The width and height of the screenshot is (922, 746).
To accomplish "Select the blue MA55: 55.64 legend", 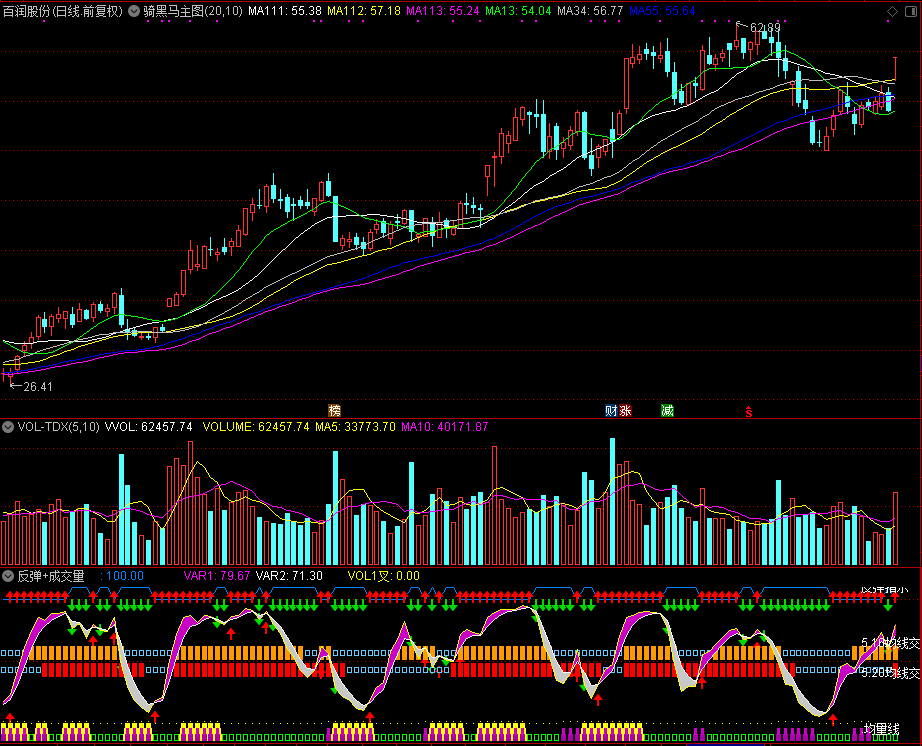I will point(662,11).
